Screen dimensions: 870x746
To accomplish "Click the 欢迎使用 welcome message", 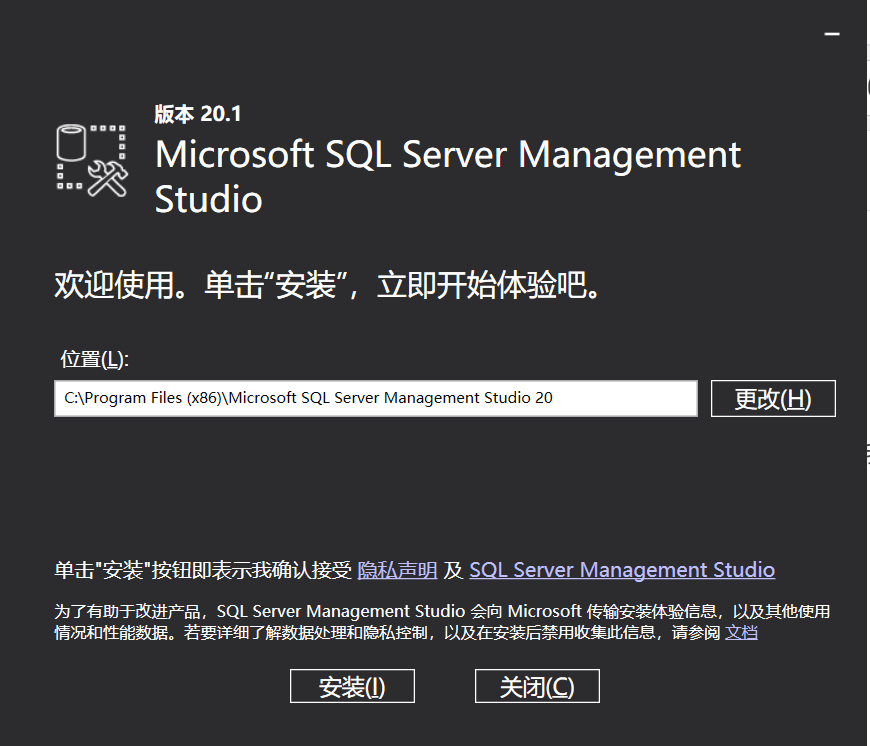I will (x=331, y=286).
